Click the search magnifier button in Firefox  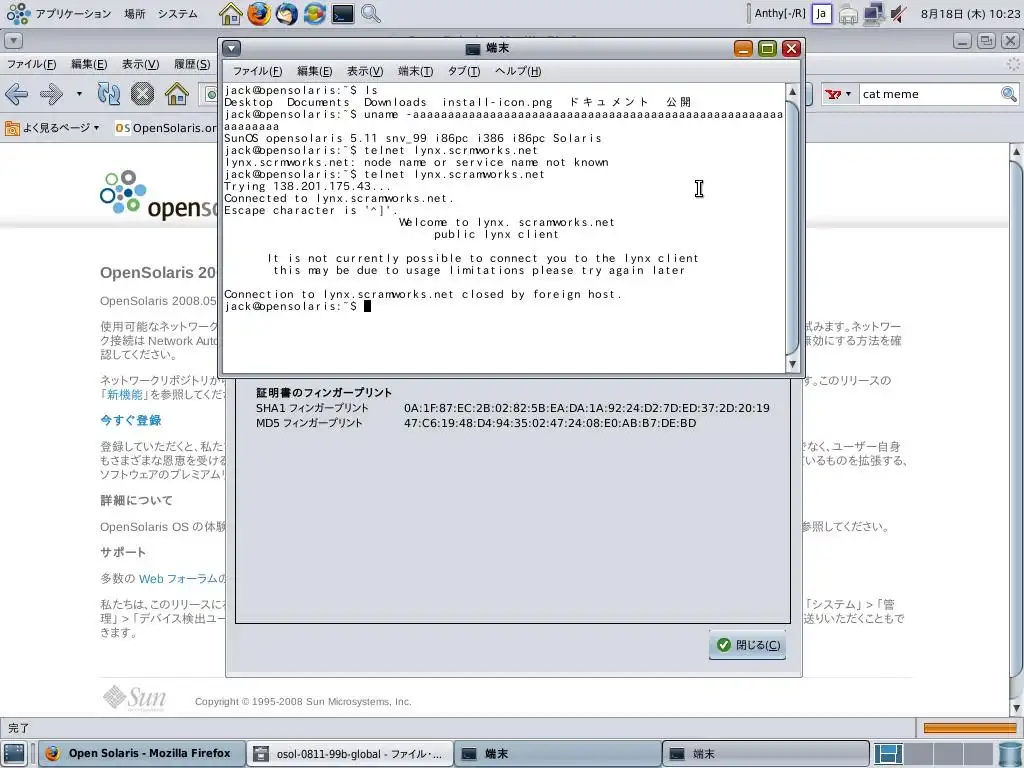pyautogui.click(x=1009, y=94)
